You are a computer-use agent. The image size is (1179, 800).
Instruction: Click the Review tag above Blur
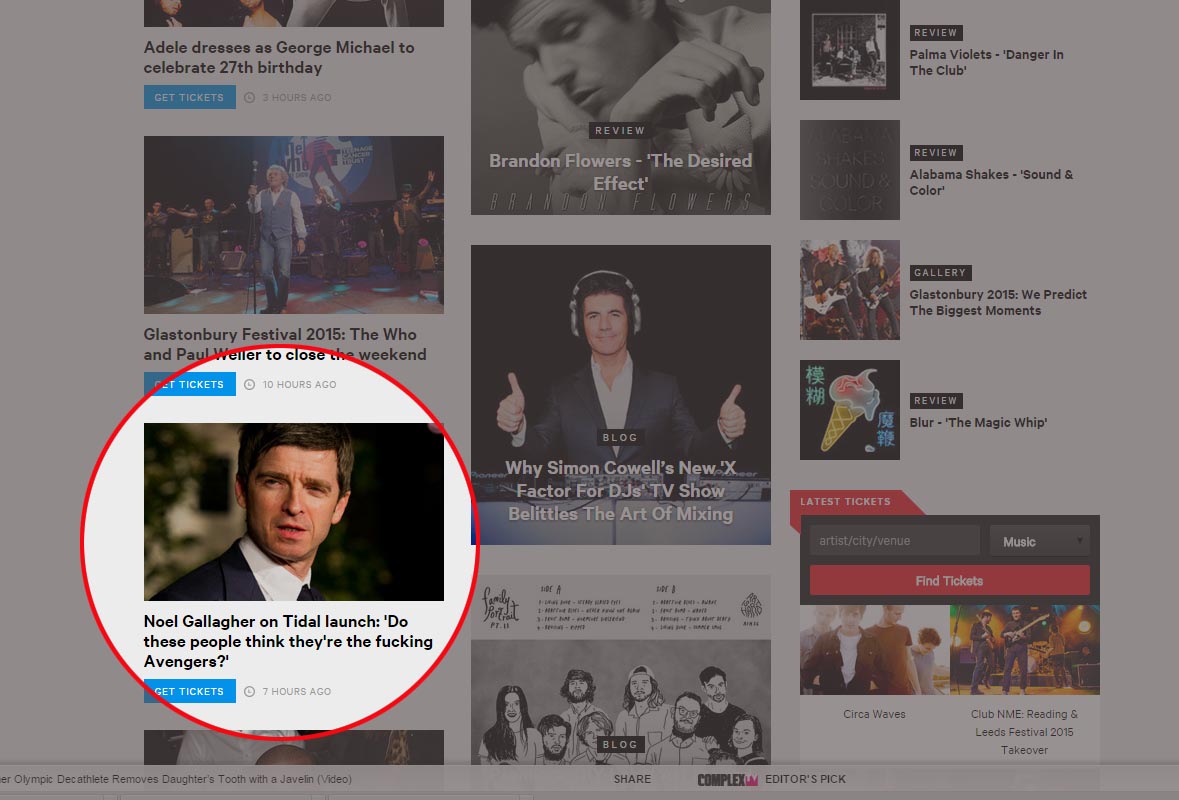[936, 401]
